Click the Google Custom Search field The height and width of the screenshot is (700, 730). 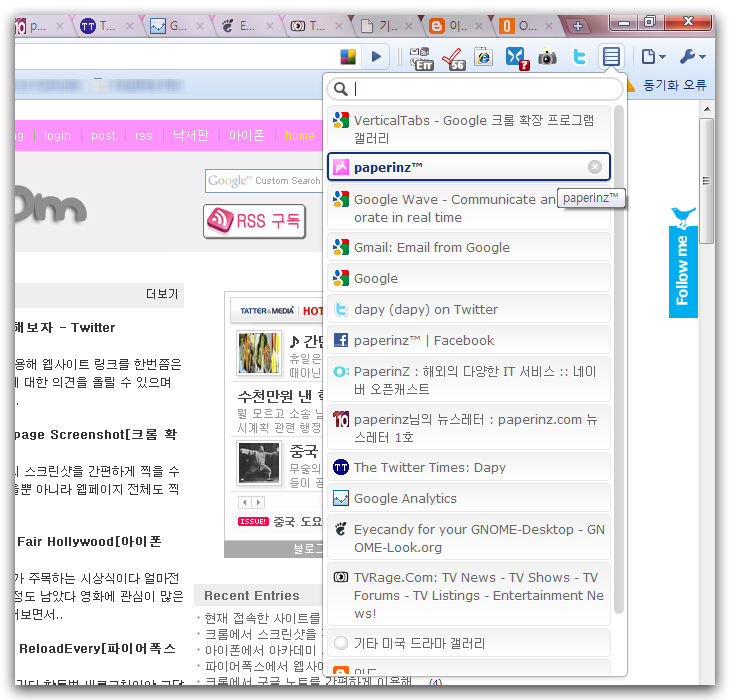tap(264, 181)
